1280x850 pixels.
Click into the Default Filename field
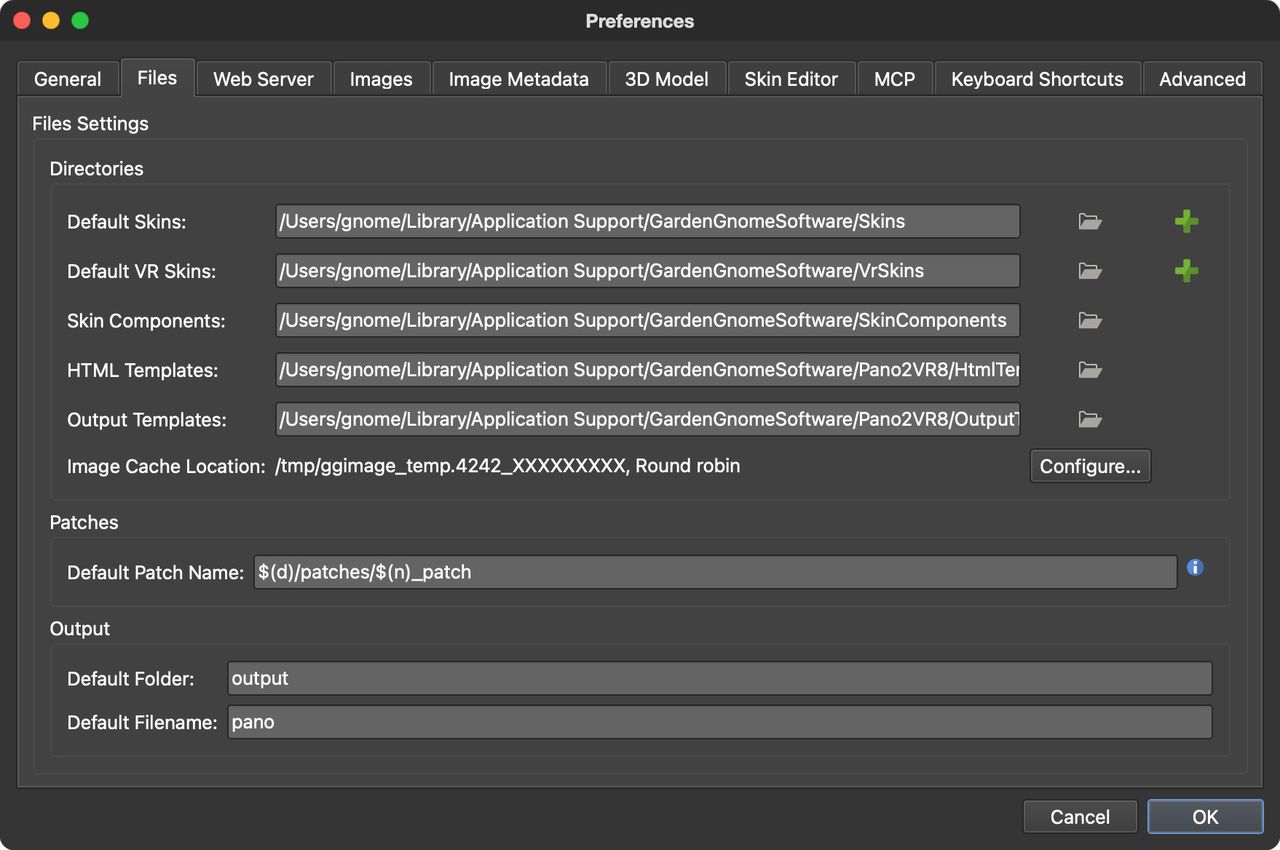point(720,722)
